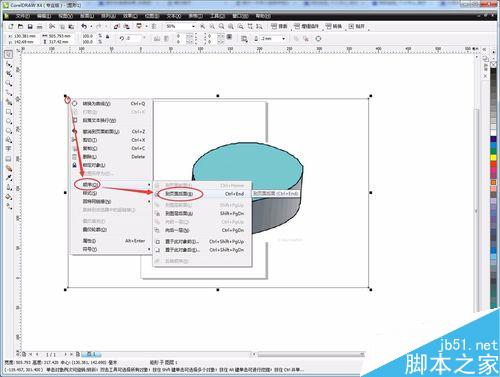This screenshot has width=500, height=377.
Task: Select the 页 1 page tab
Action: (x=91, y=354)
